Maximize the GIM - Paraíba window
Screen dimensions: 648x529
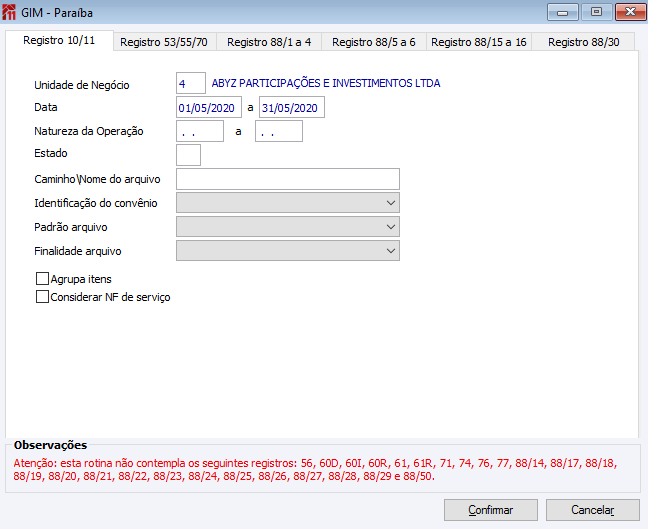596,12
